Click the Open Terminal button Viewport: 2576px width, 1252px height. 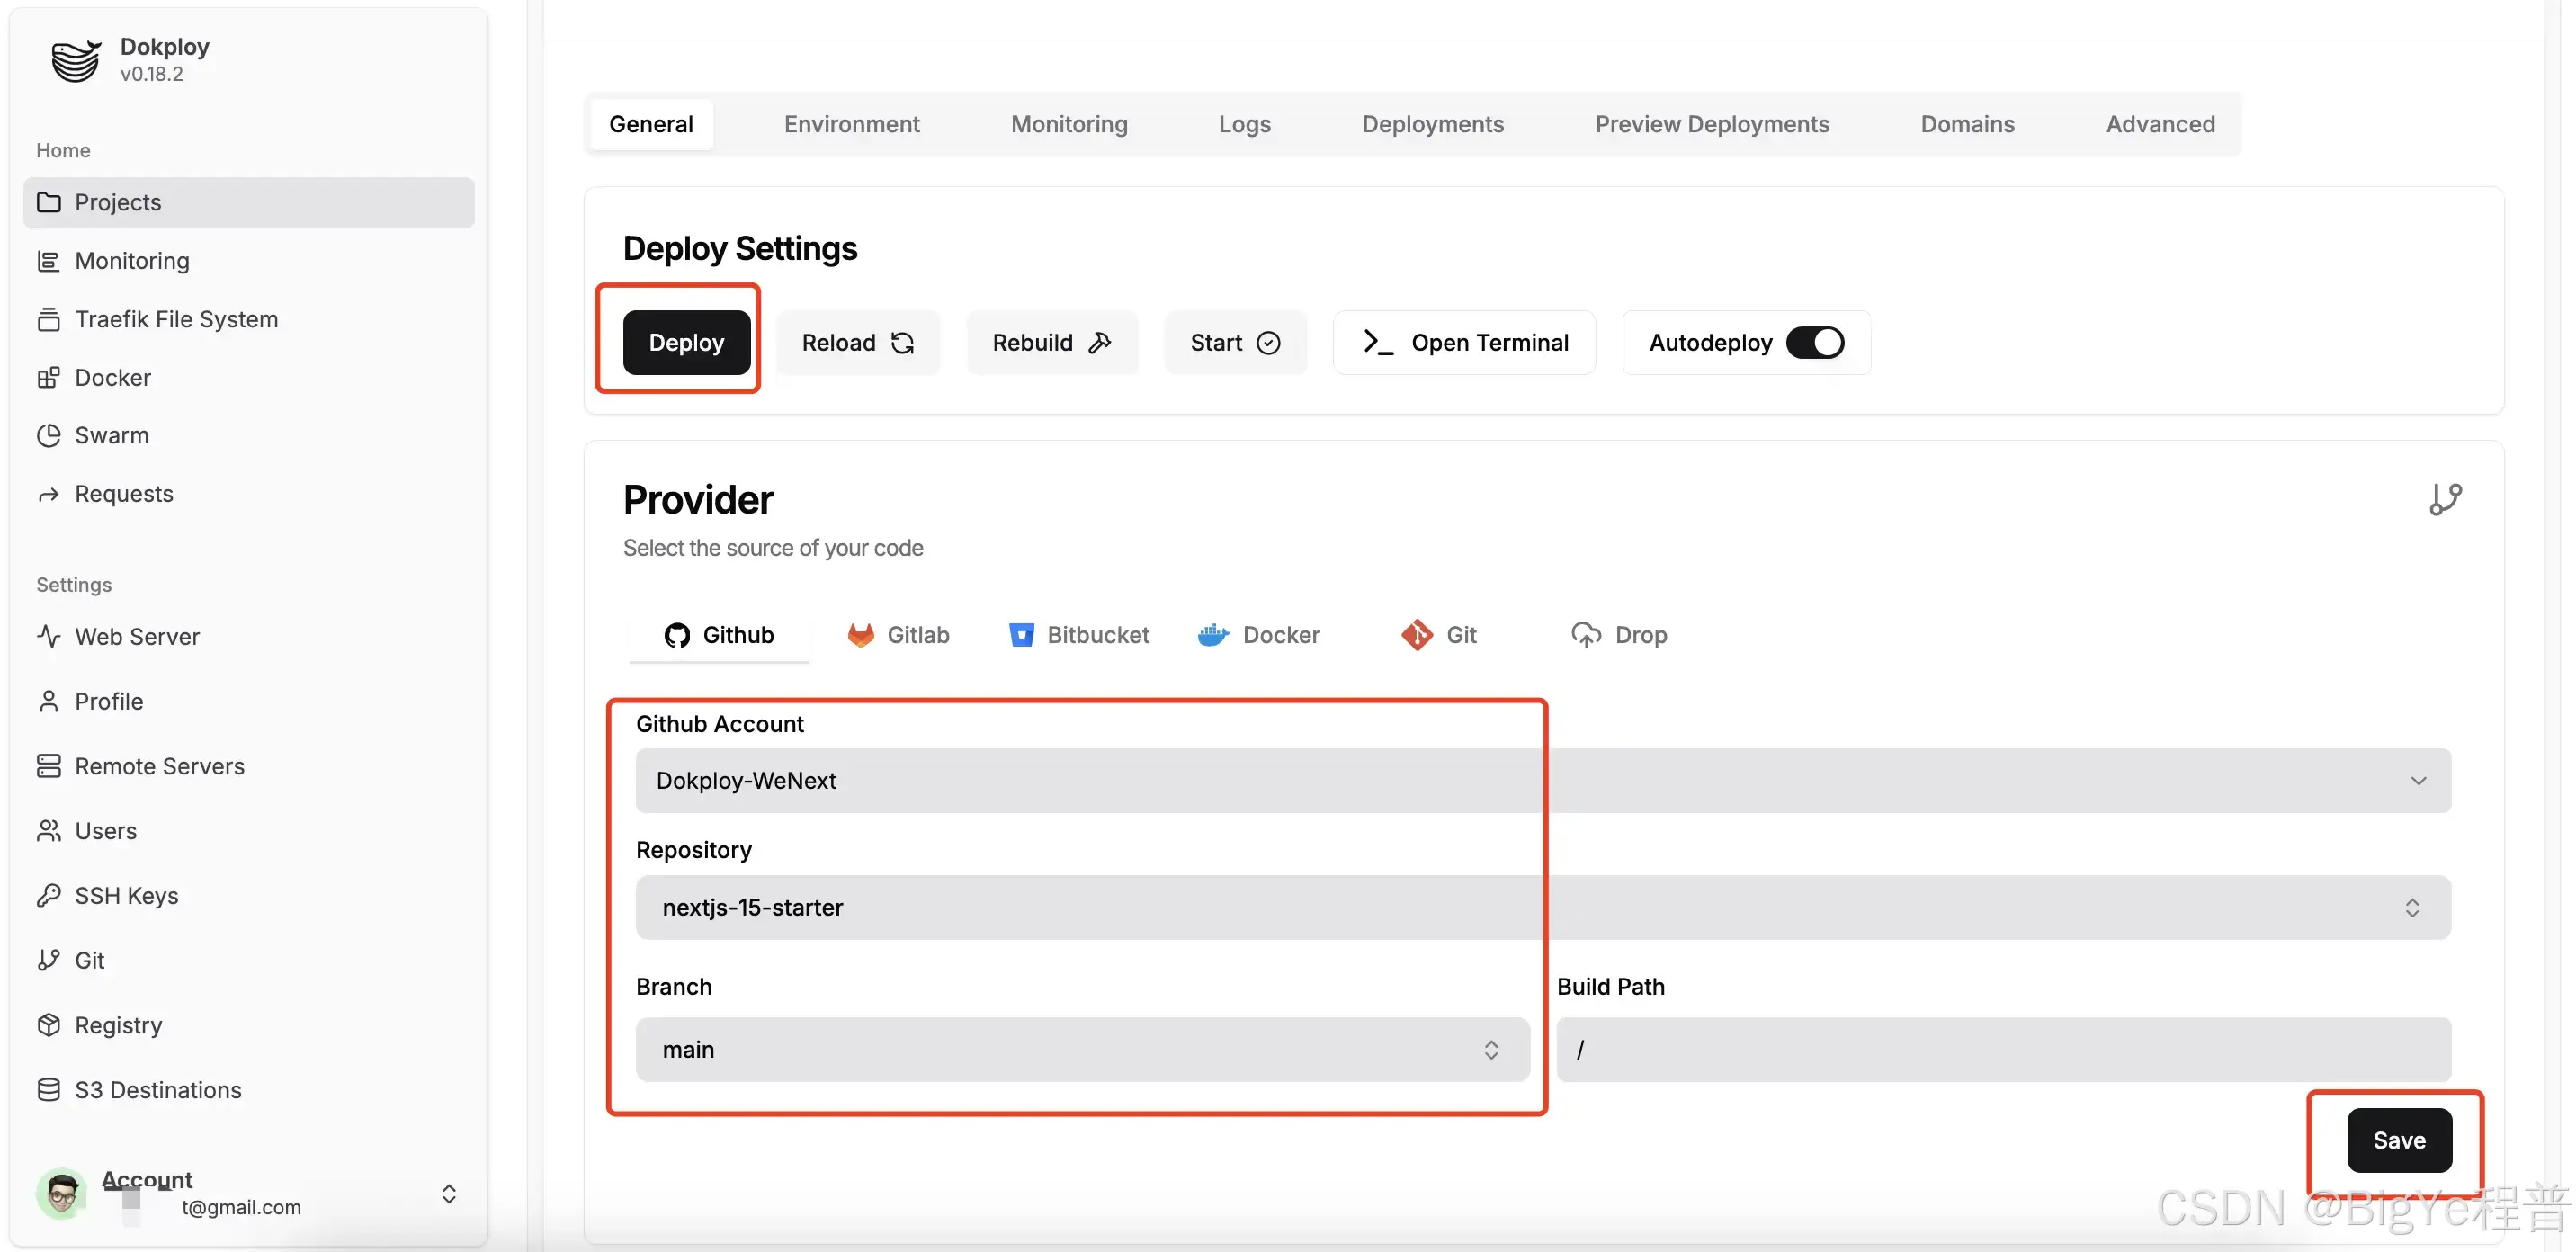click(1464, 343)
